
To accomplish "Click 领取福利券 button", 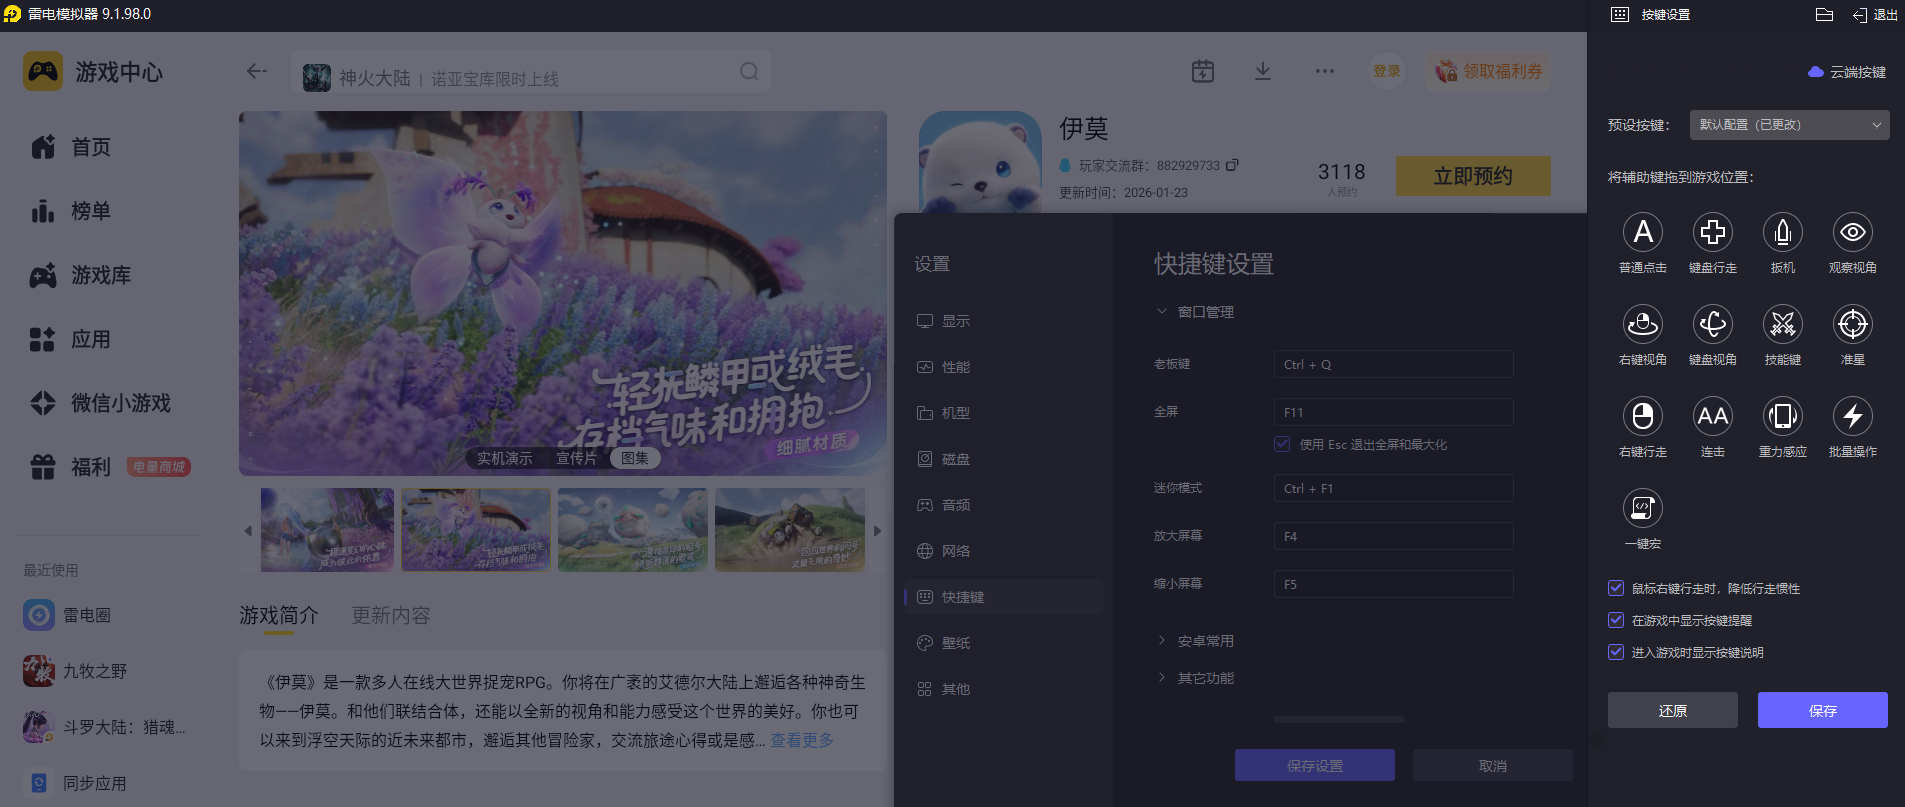I will tap(1489, 71).
